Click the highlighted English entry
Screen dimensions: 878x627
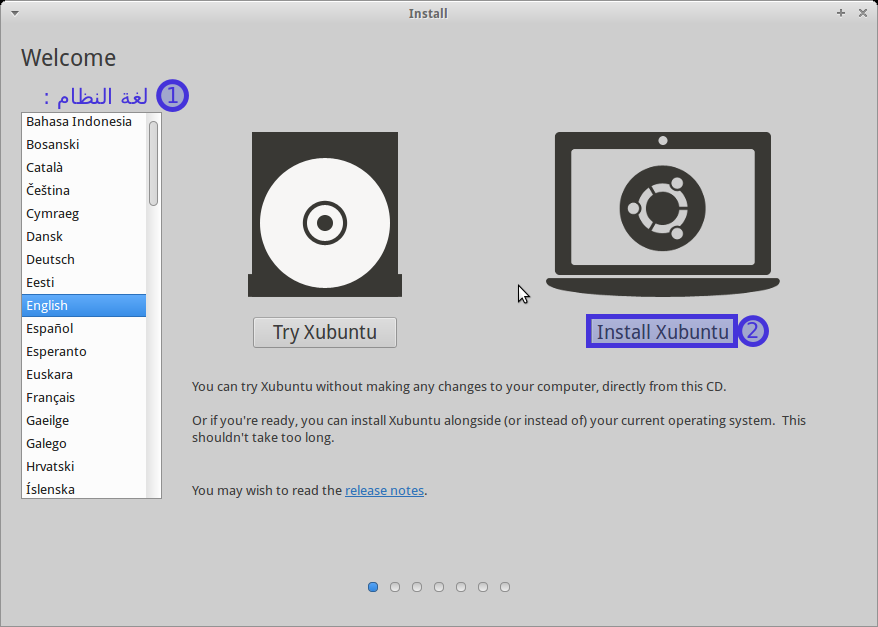pyautogui.click(x=84, y=305)
